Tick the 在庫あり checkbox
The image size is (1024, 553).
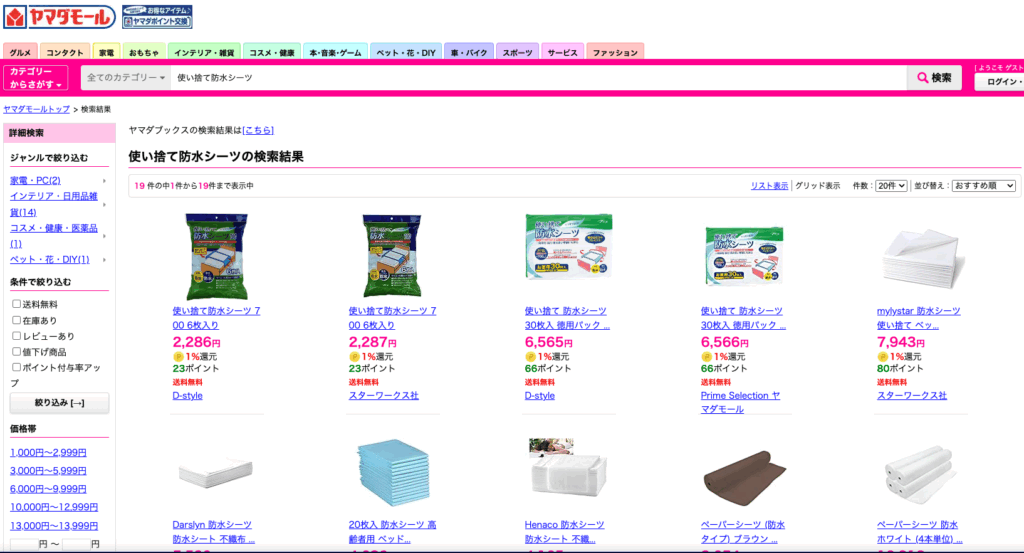coord(16,320)
